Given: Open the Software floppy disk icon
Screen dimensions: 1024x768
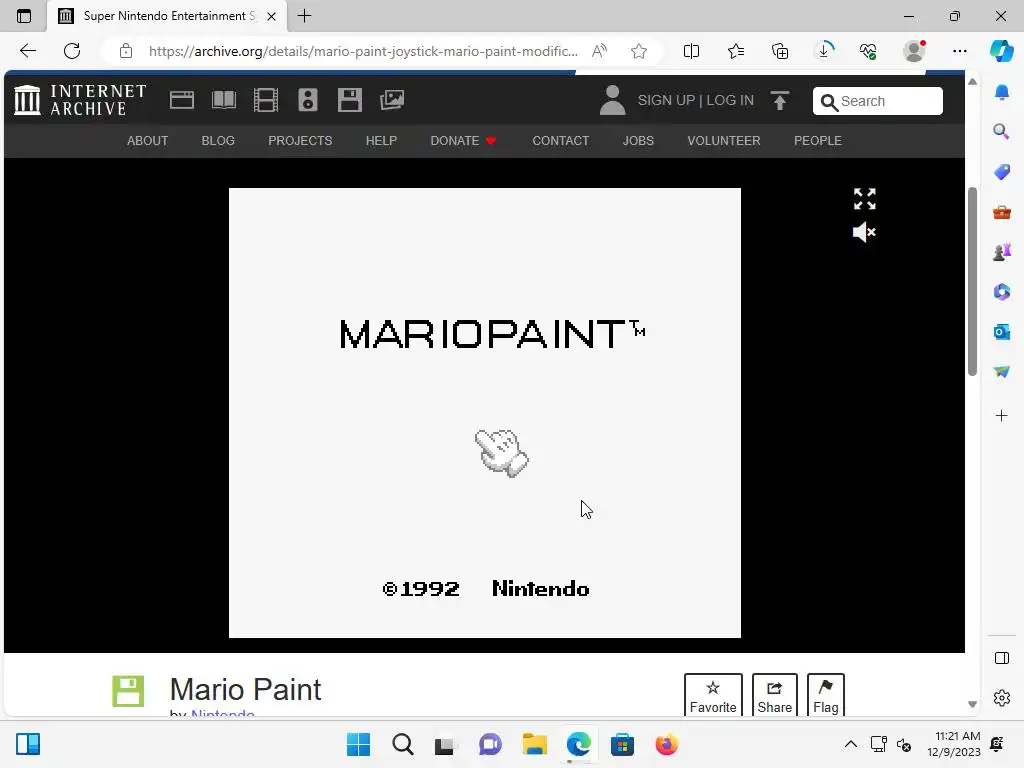Looking at the screenshot, I should point(350,100).
